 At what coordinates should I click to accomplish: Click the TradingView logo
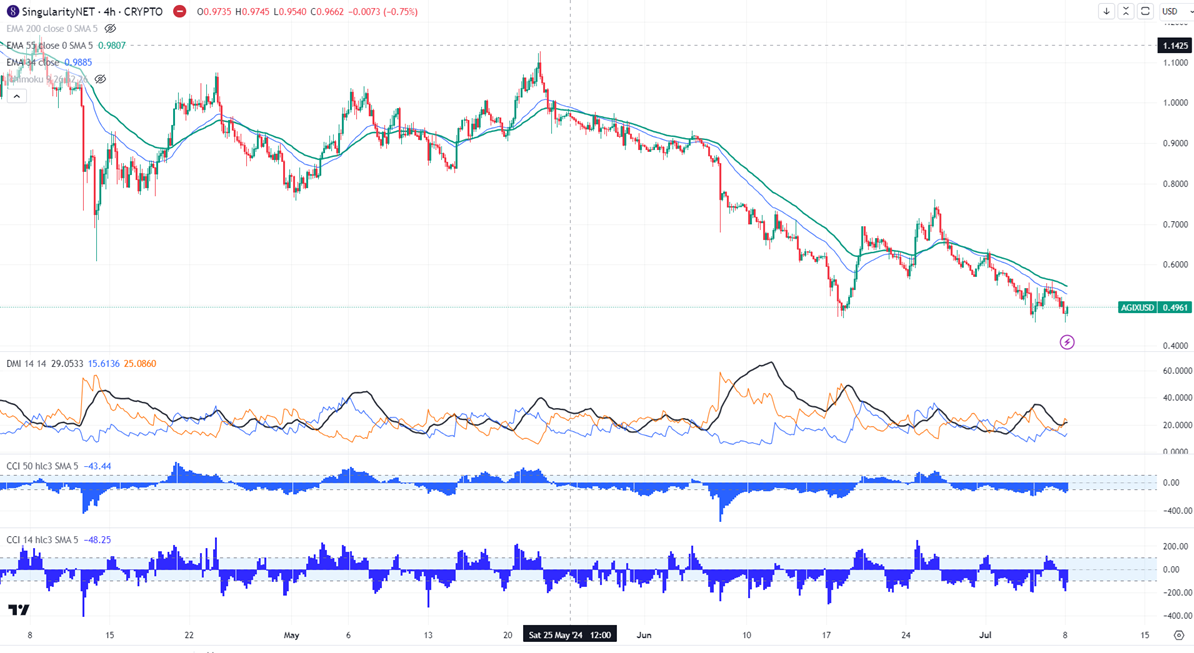(x=19, y=610)
